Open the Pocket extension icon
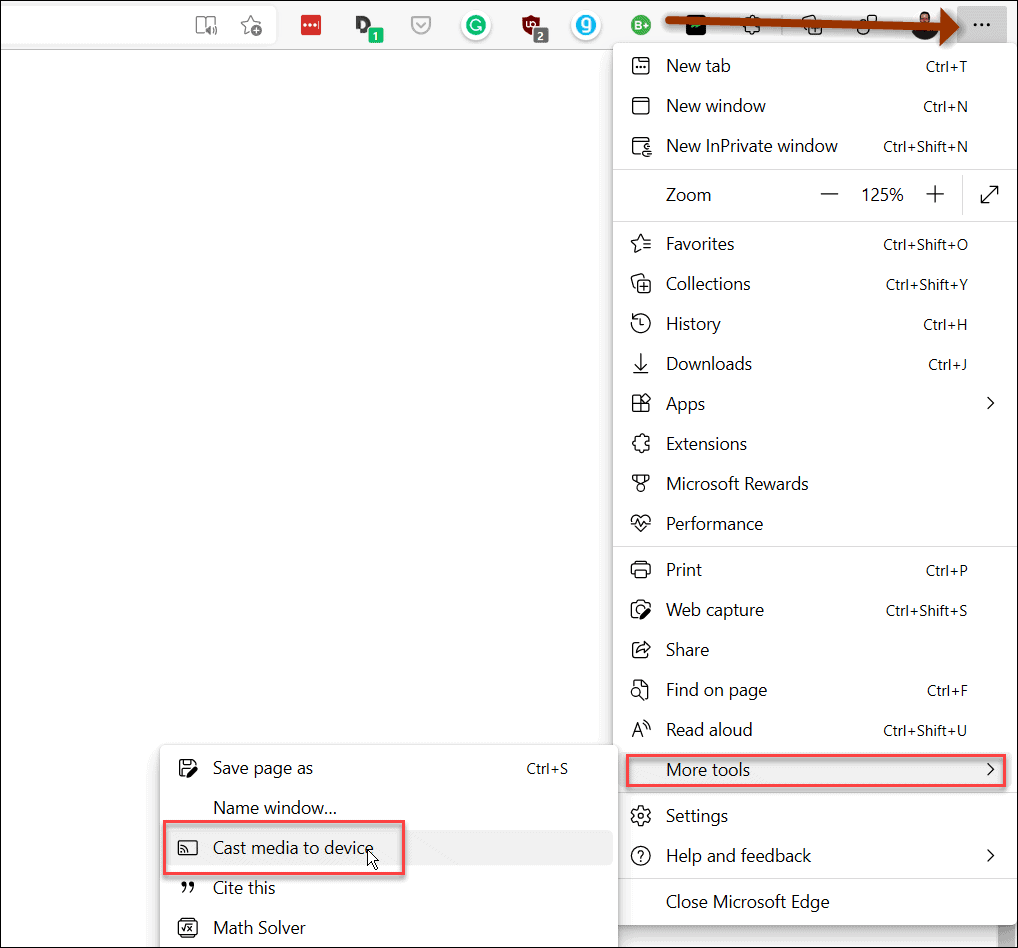The height and width of the screenshot is (948, 1018). (421, 26)
